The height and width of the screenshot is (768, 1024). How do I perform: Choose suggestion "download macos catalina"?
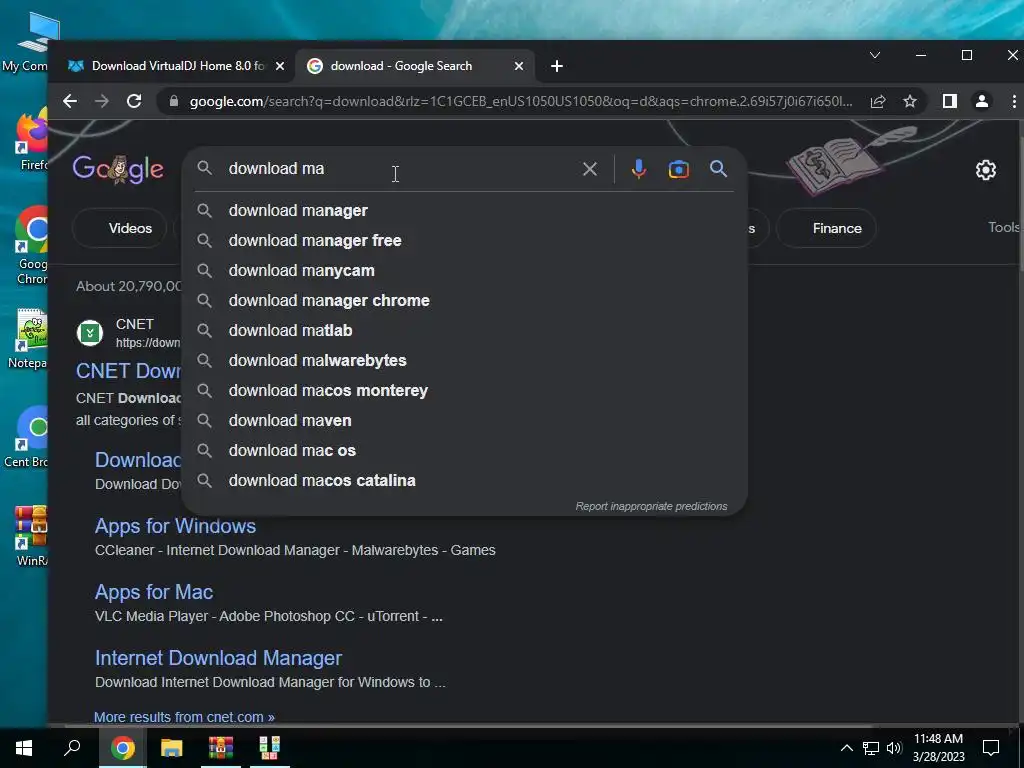point(464,481)
